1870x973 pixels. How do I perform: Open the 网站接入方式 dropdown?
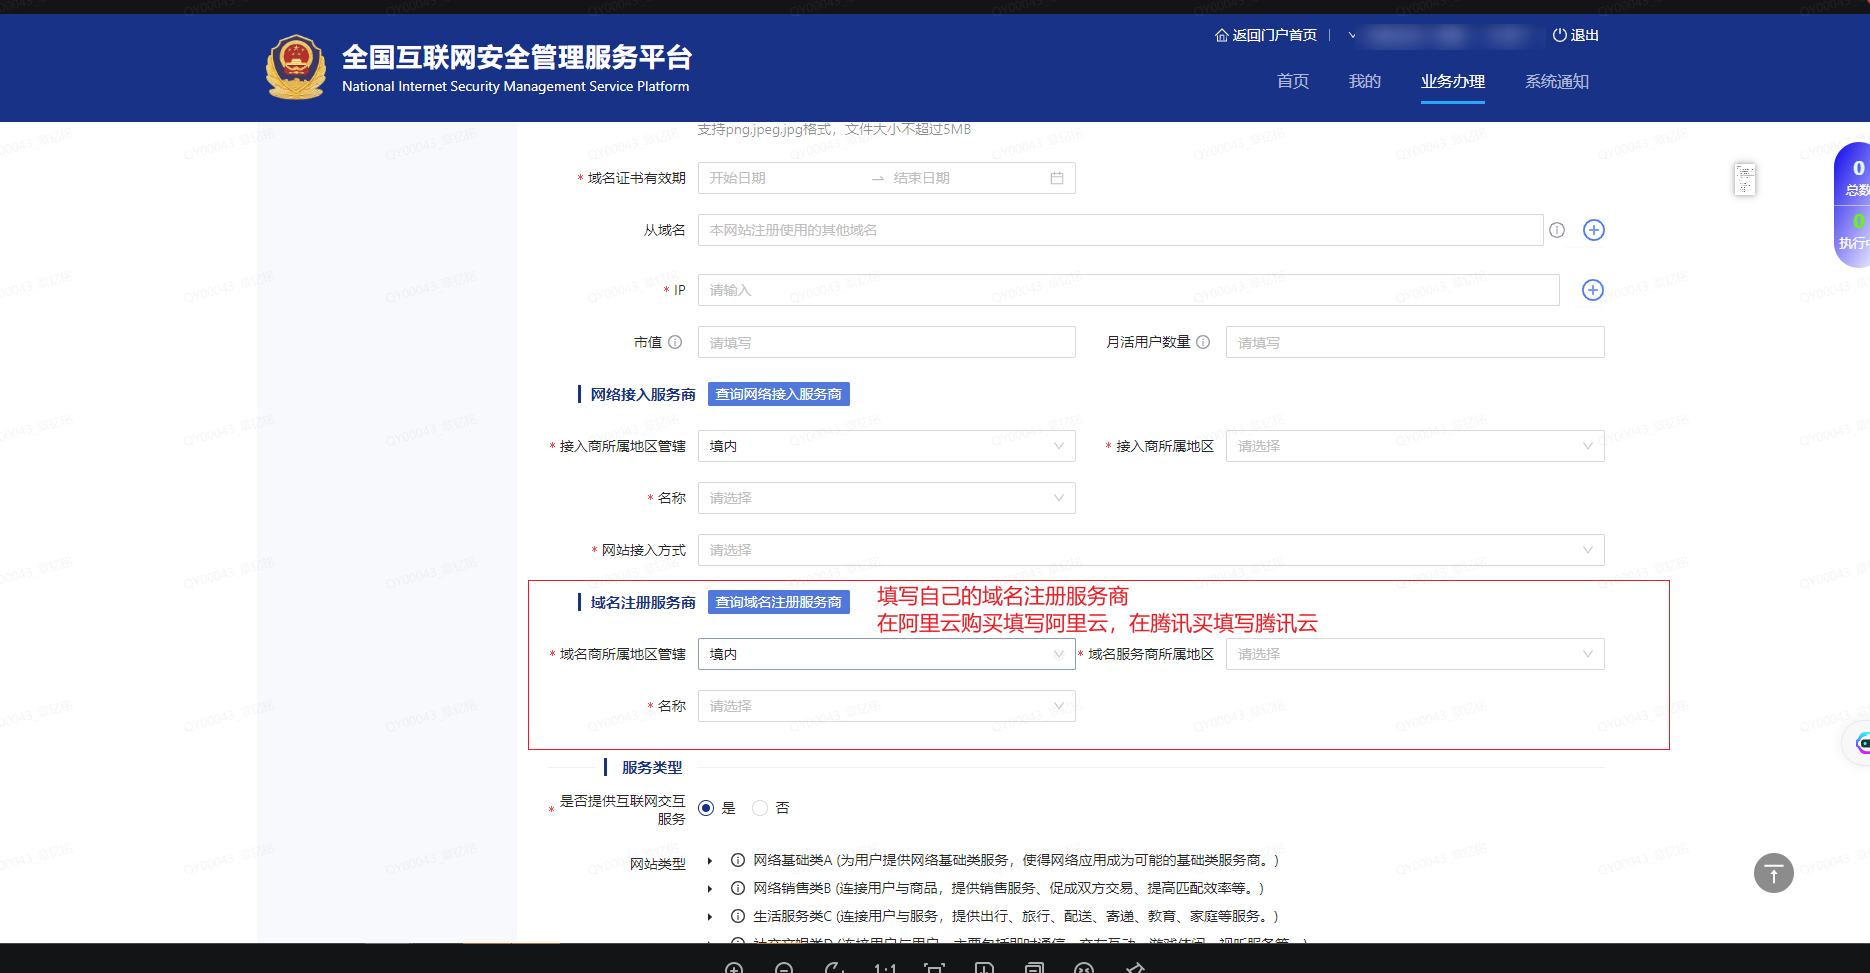(1150, 550)
